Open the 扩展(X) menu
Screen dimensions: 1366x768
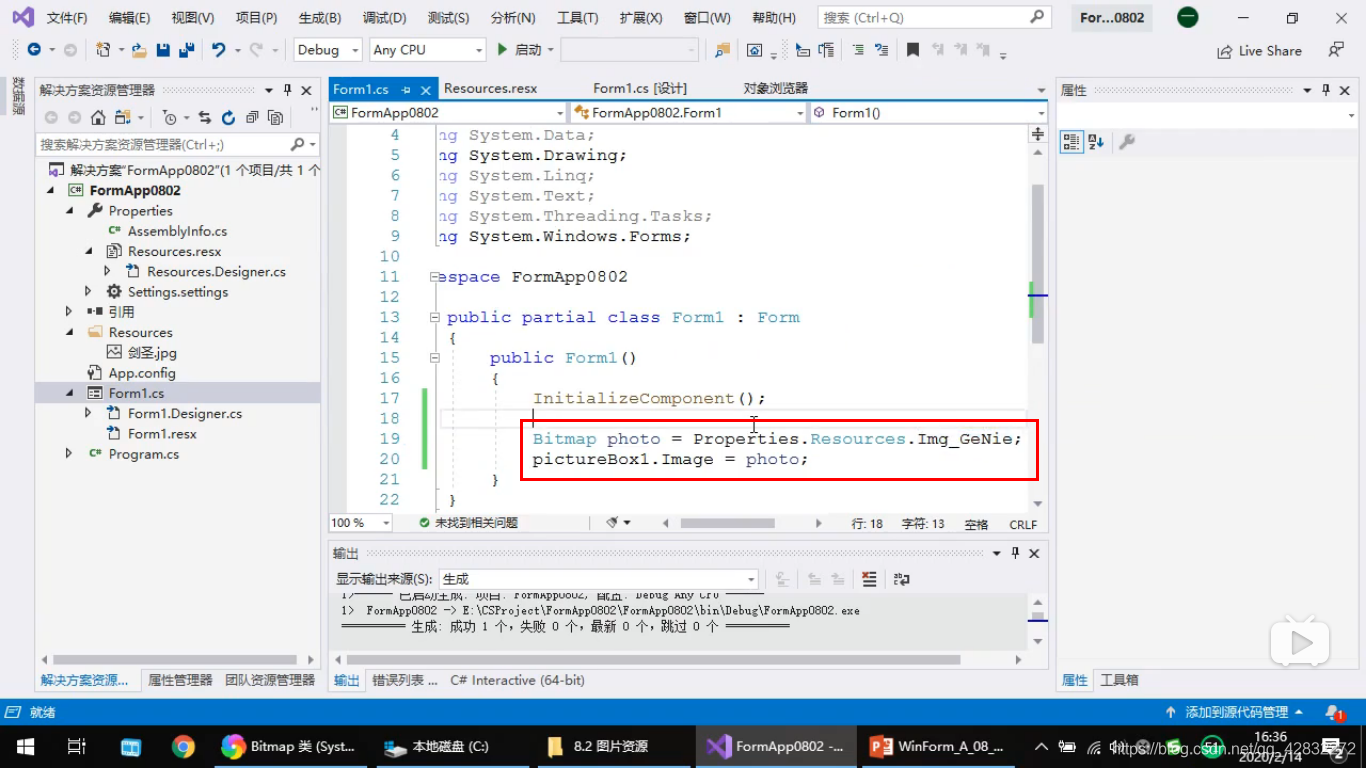(x=641, y=18)
